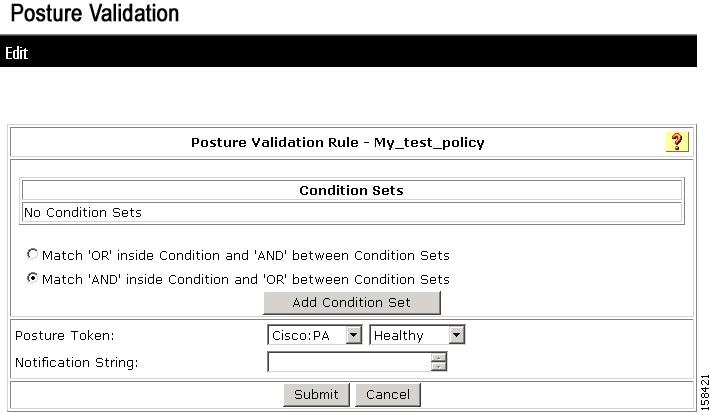The height and width of the screenshot is (412, 710).
Task: Focus the Notification String text field
Action: pos(349,362)
